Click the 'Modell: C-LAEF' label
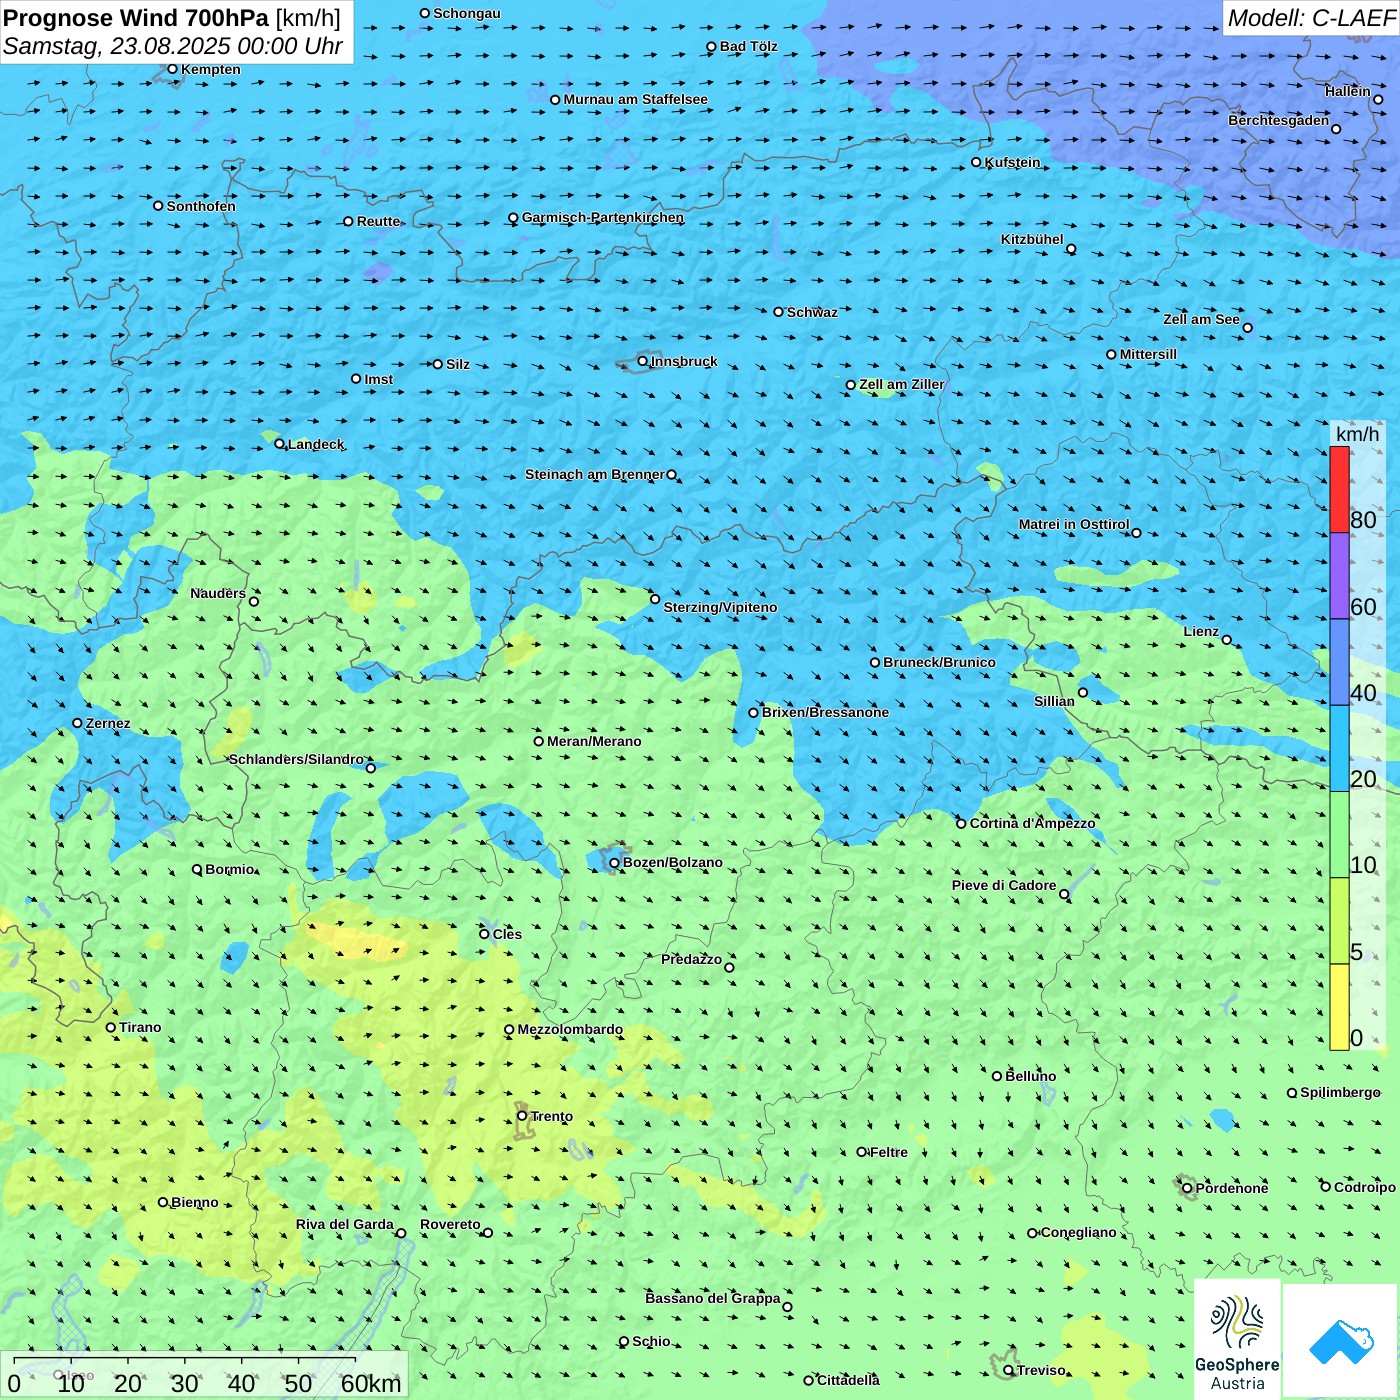The width and height of the screenshot is (1400, 1400). 1311,18
